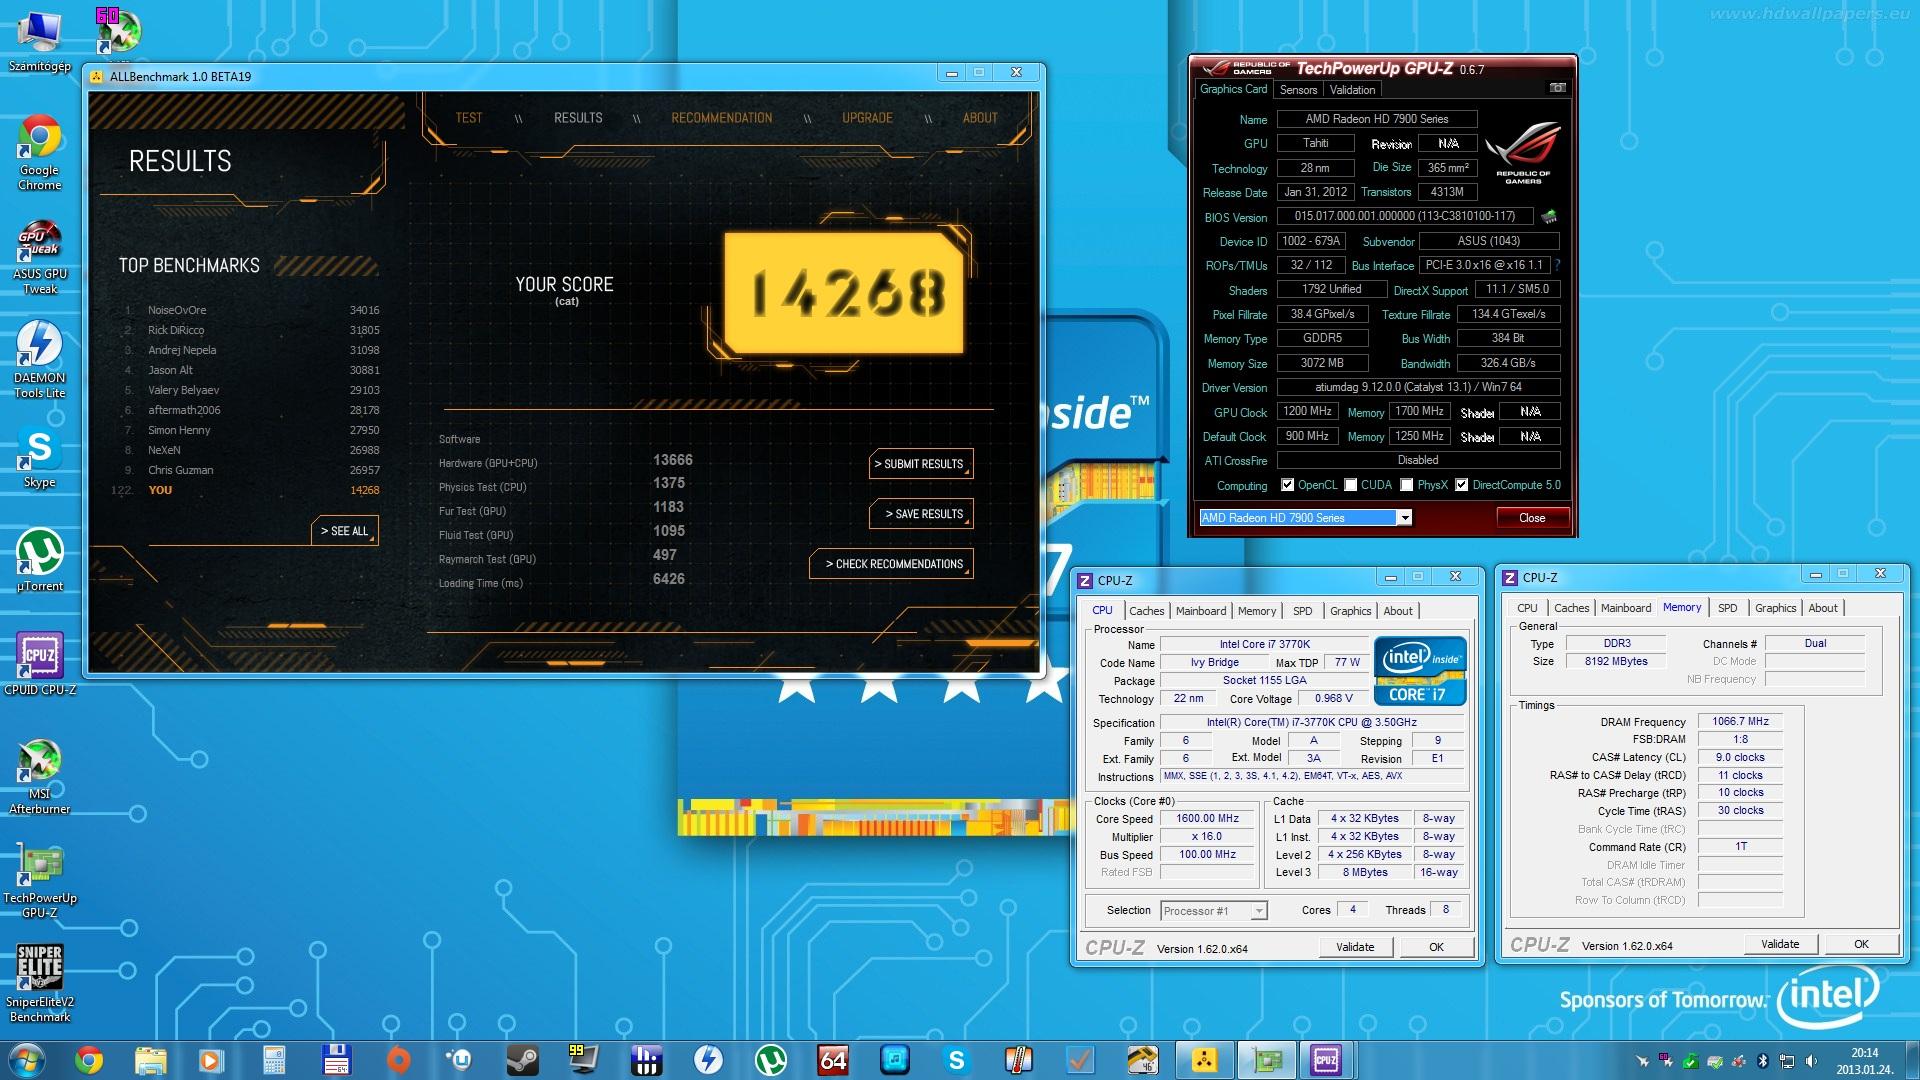Open CPUID CPU-Z desktop shortcut

(39, 664)
